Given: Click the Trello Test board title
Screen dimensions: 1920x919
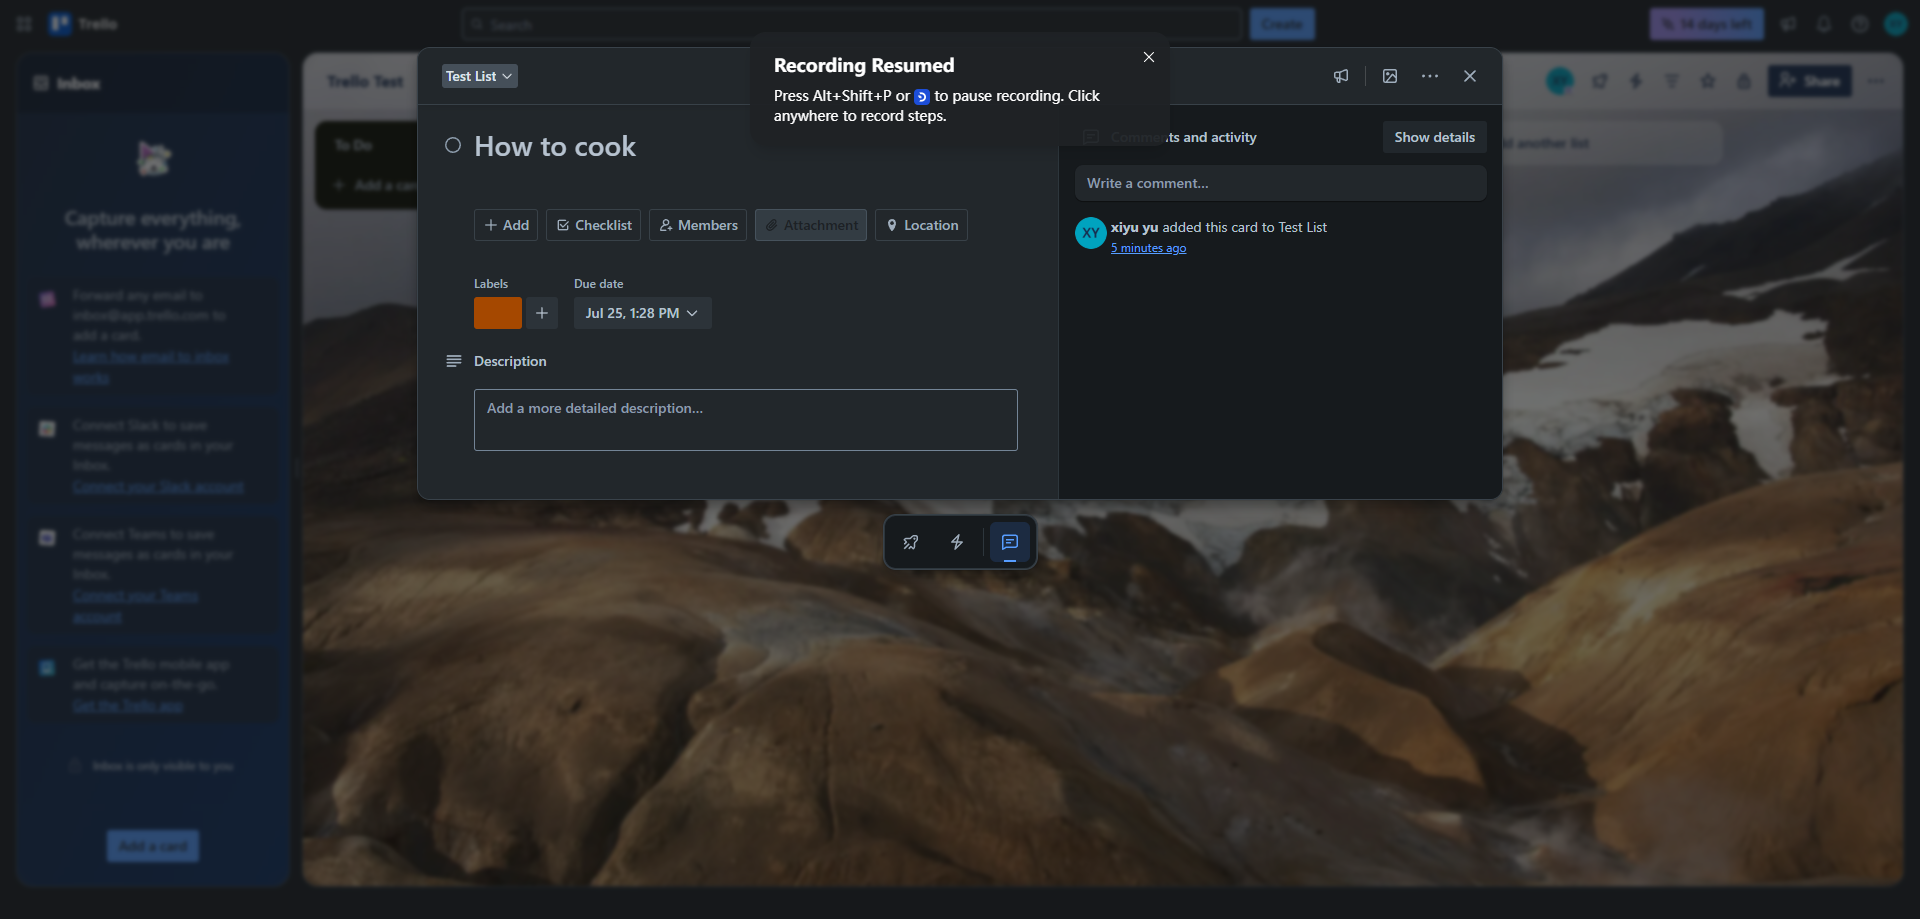Looking at the screenshot, I should pos(365,81).
